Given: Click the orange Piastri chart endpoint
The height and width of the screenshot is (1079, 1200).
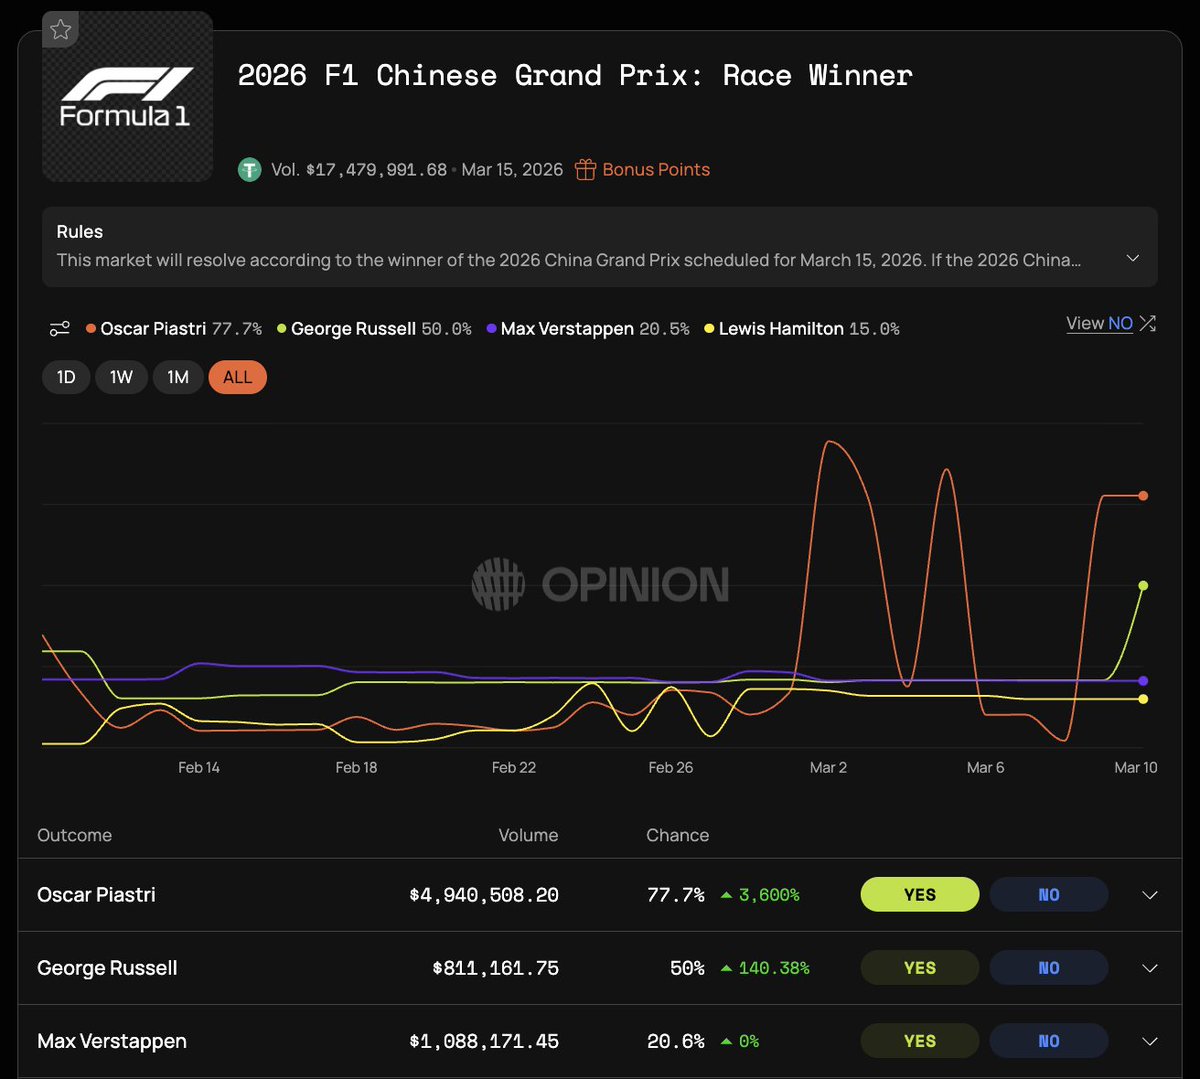Looking at the screenshot, I should pyautogui.click(x=1143, y=496).
